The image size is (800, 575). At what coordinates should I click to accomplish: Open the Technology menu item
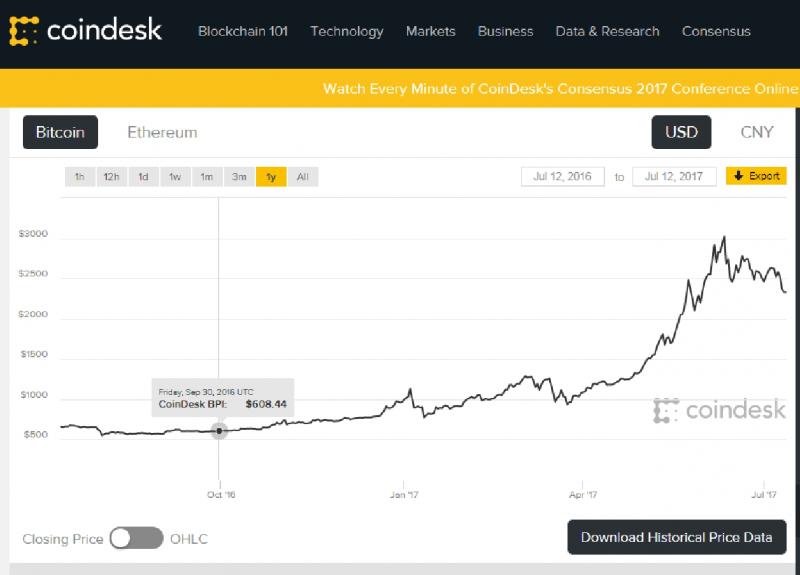pyautogui.click(x=347, y=31)
